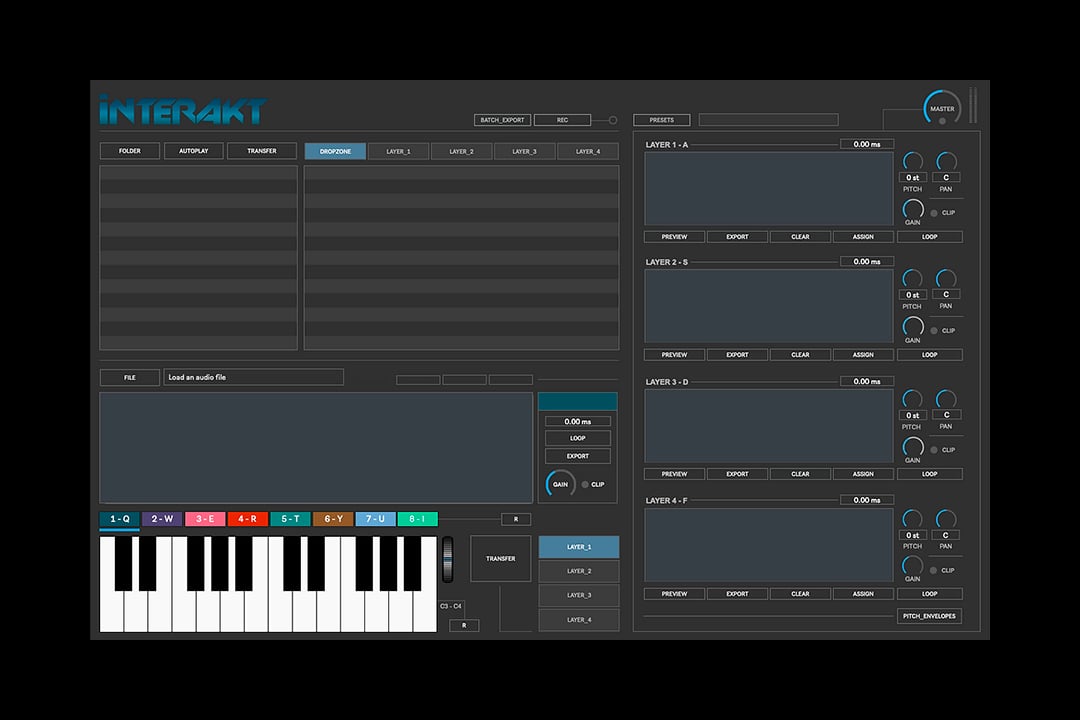The height and width of the screenshot is (720, 1080).
Task: Click the FILE button
Action: tap(129, 378)
